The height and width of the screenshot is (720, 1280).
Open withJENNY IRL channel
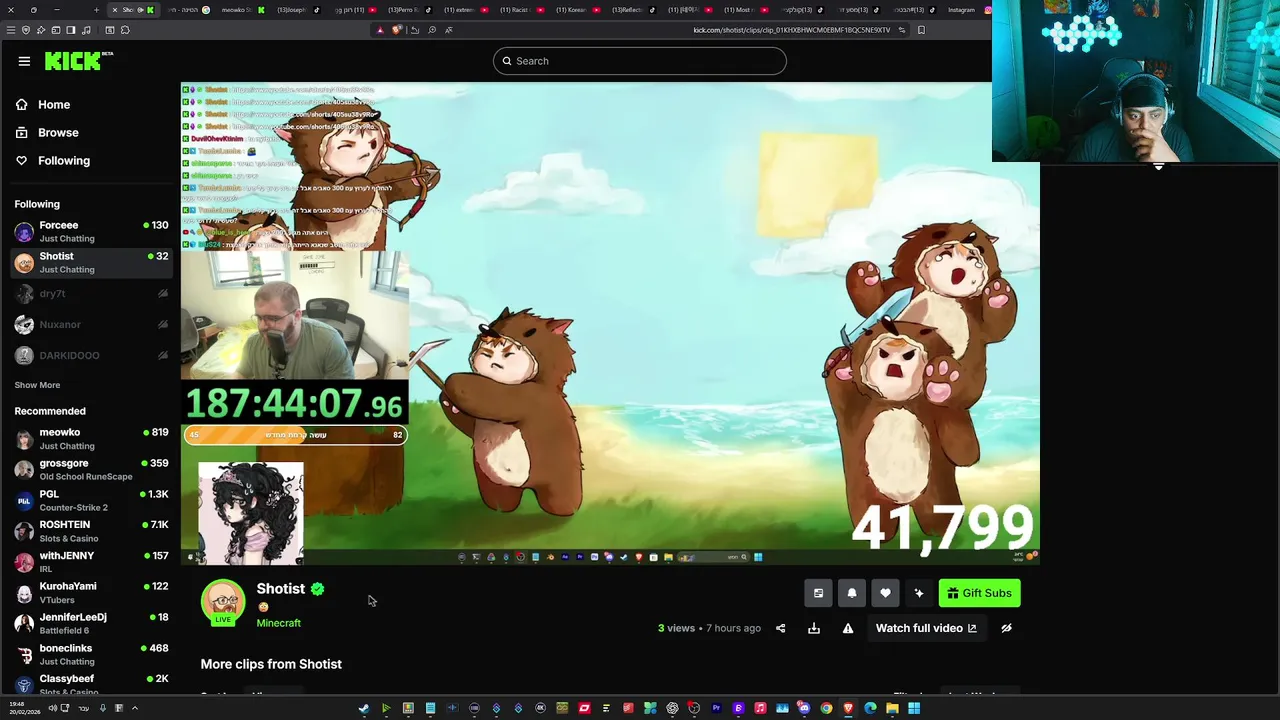tap(91, 562)
